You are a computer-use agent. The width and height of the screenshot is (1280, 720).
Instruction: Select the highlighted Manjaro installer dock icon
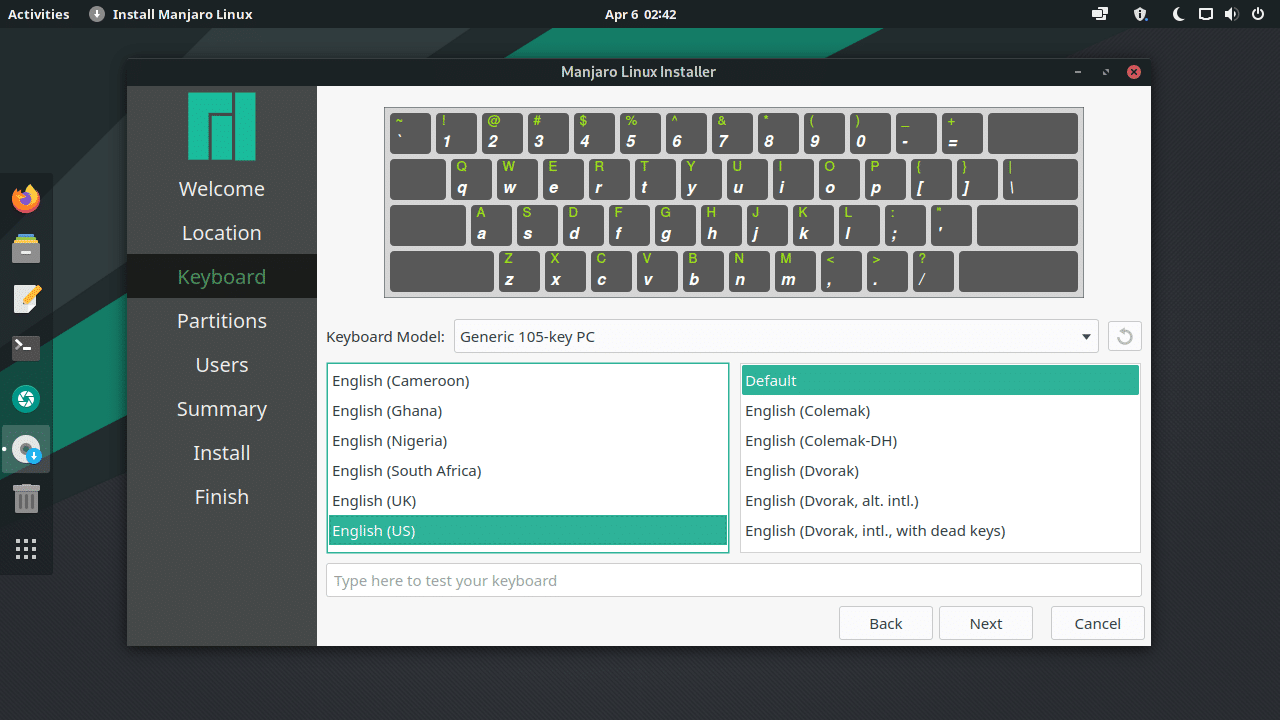click(x=26, y=448)
